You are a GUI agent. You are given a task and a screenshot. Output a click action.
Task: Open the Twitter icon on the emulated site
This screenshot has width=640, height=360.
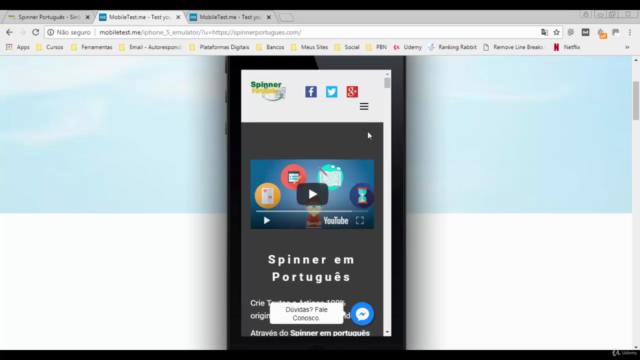[331, 92]
